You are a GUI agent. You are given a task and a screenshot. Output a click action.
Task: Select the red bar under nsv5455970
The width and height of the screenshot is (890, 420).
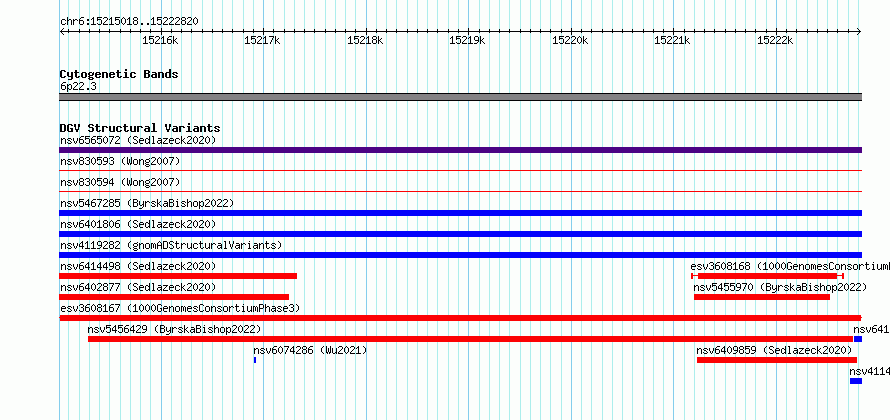tap(762, 297)
